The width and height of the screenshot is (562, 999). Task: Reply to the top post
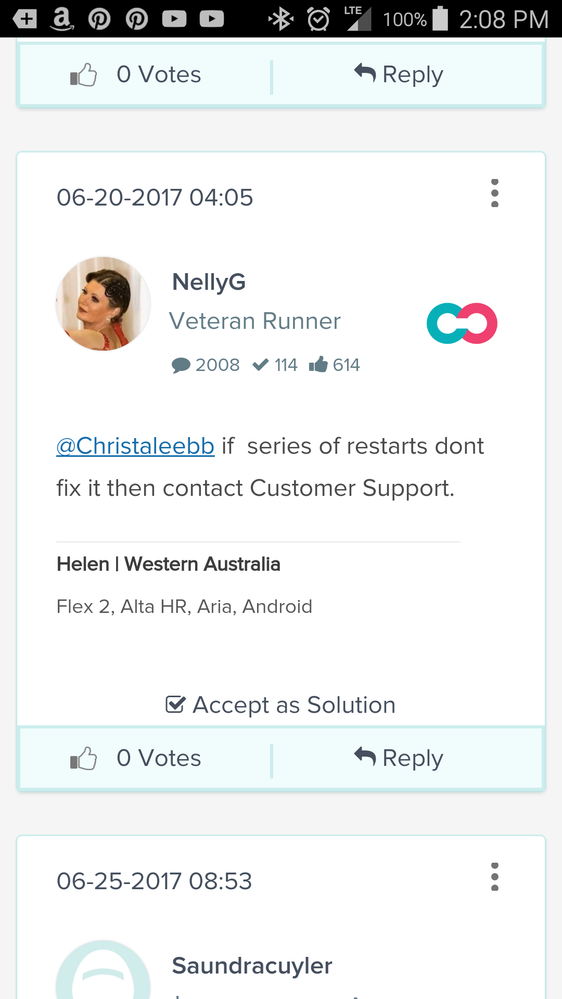click(x=398, y=74)
